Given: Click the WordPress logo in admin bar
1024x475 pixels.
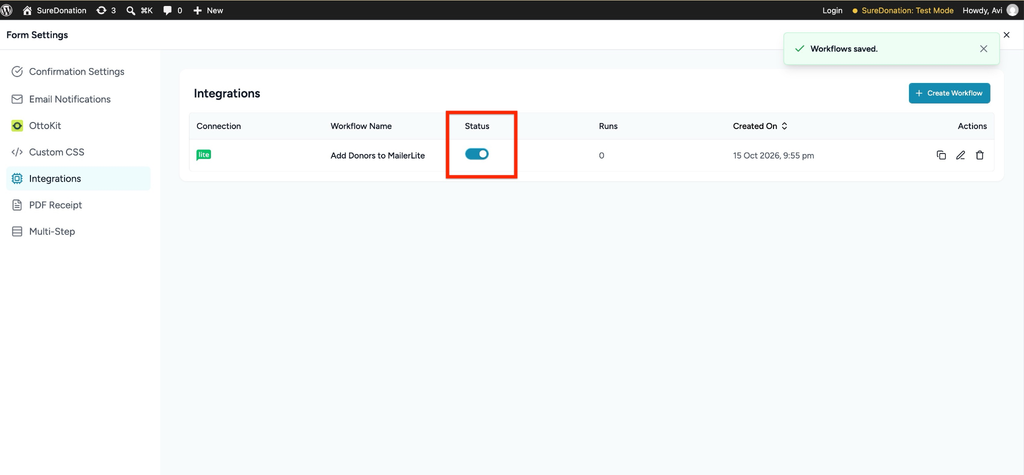Looking at the screenshot, I should pyautogui.click(x=7, y=10).
